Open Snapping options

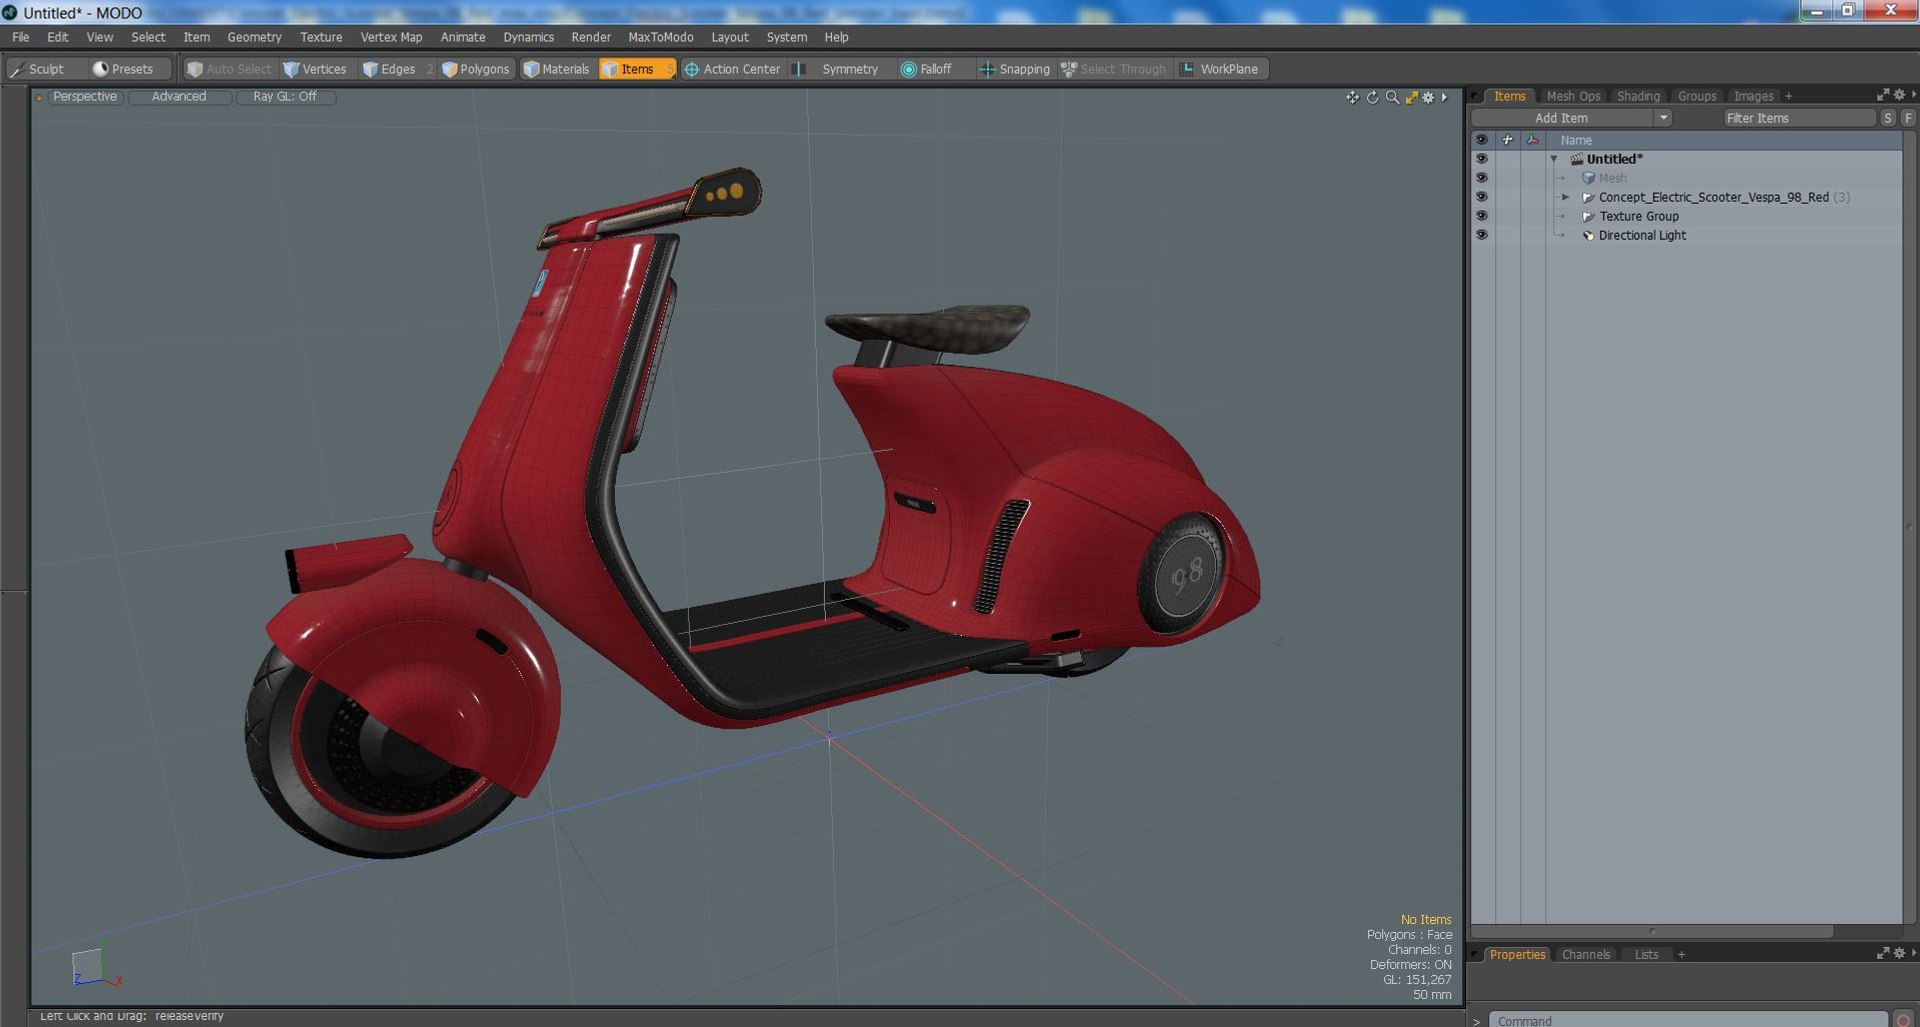(1015, 69)
